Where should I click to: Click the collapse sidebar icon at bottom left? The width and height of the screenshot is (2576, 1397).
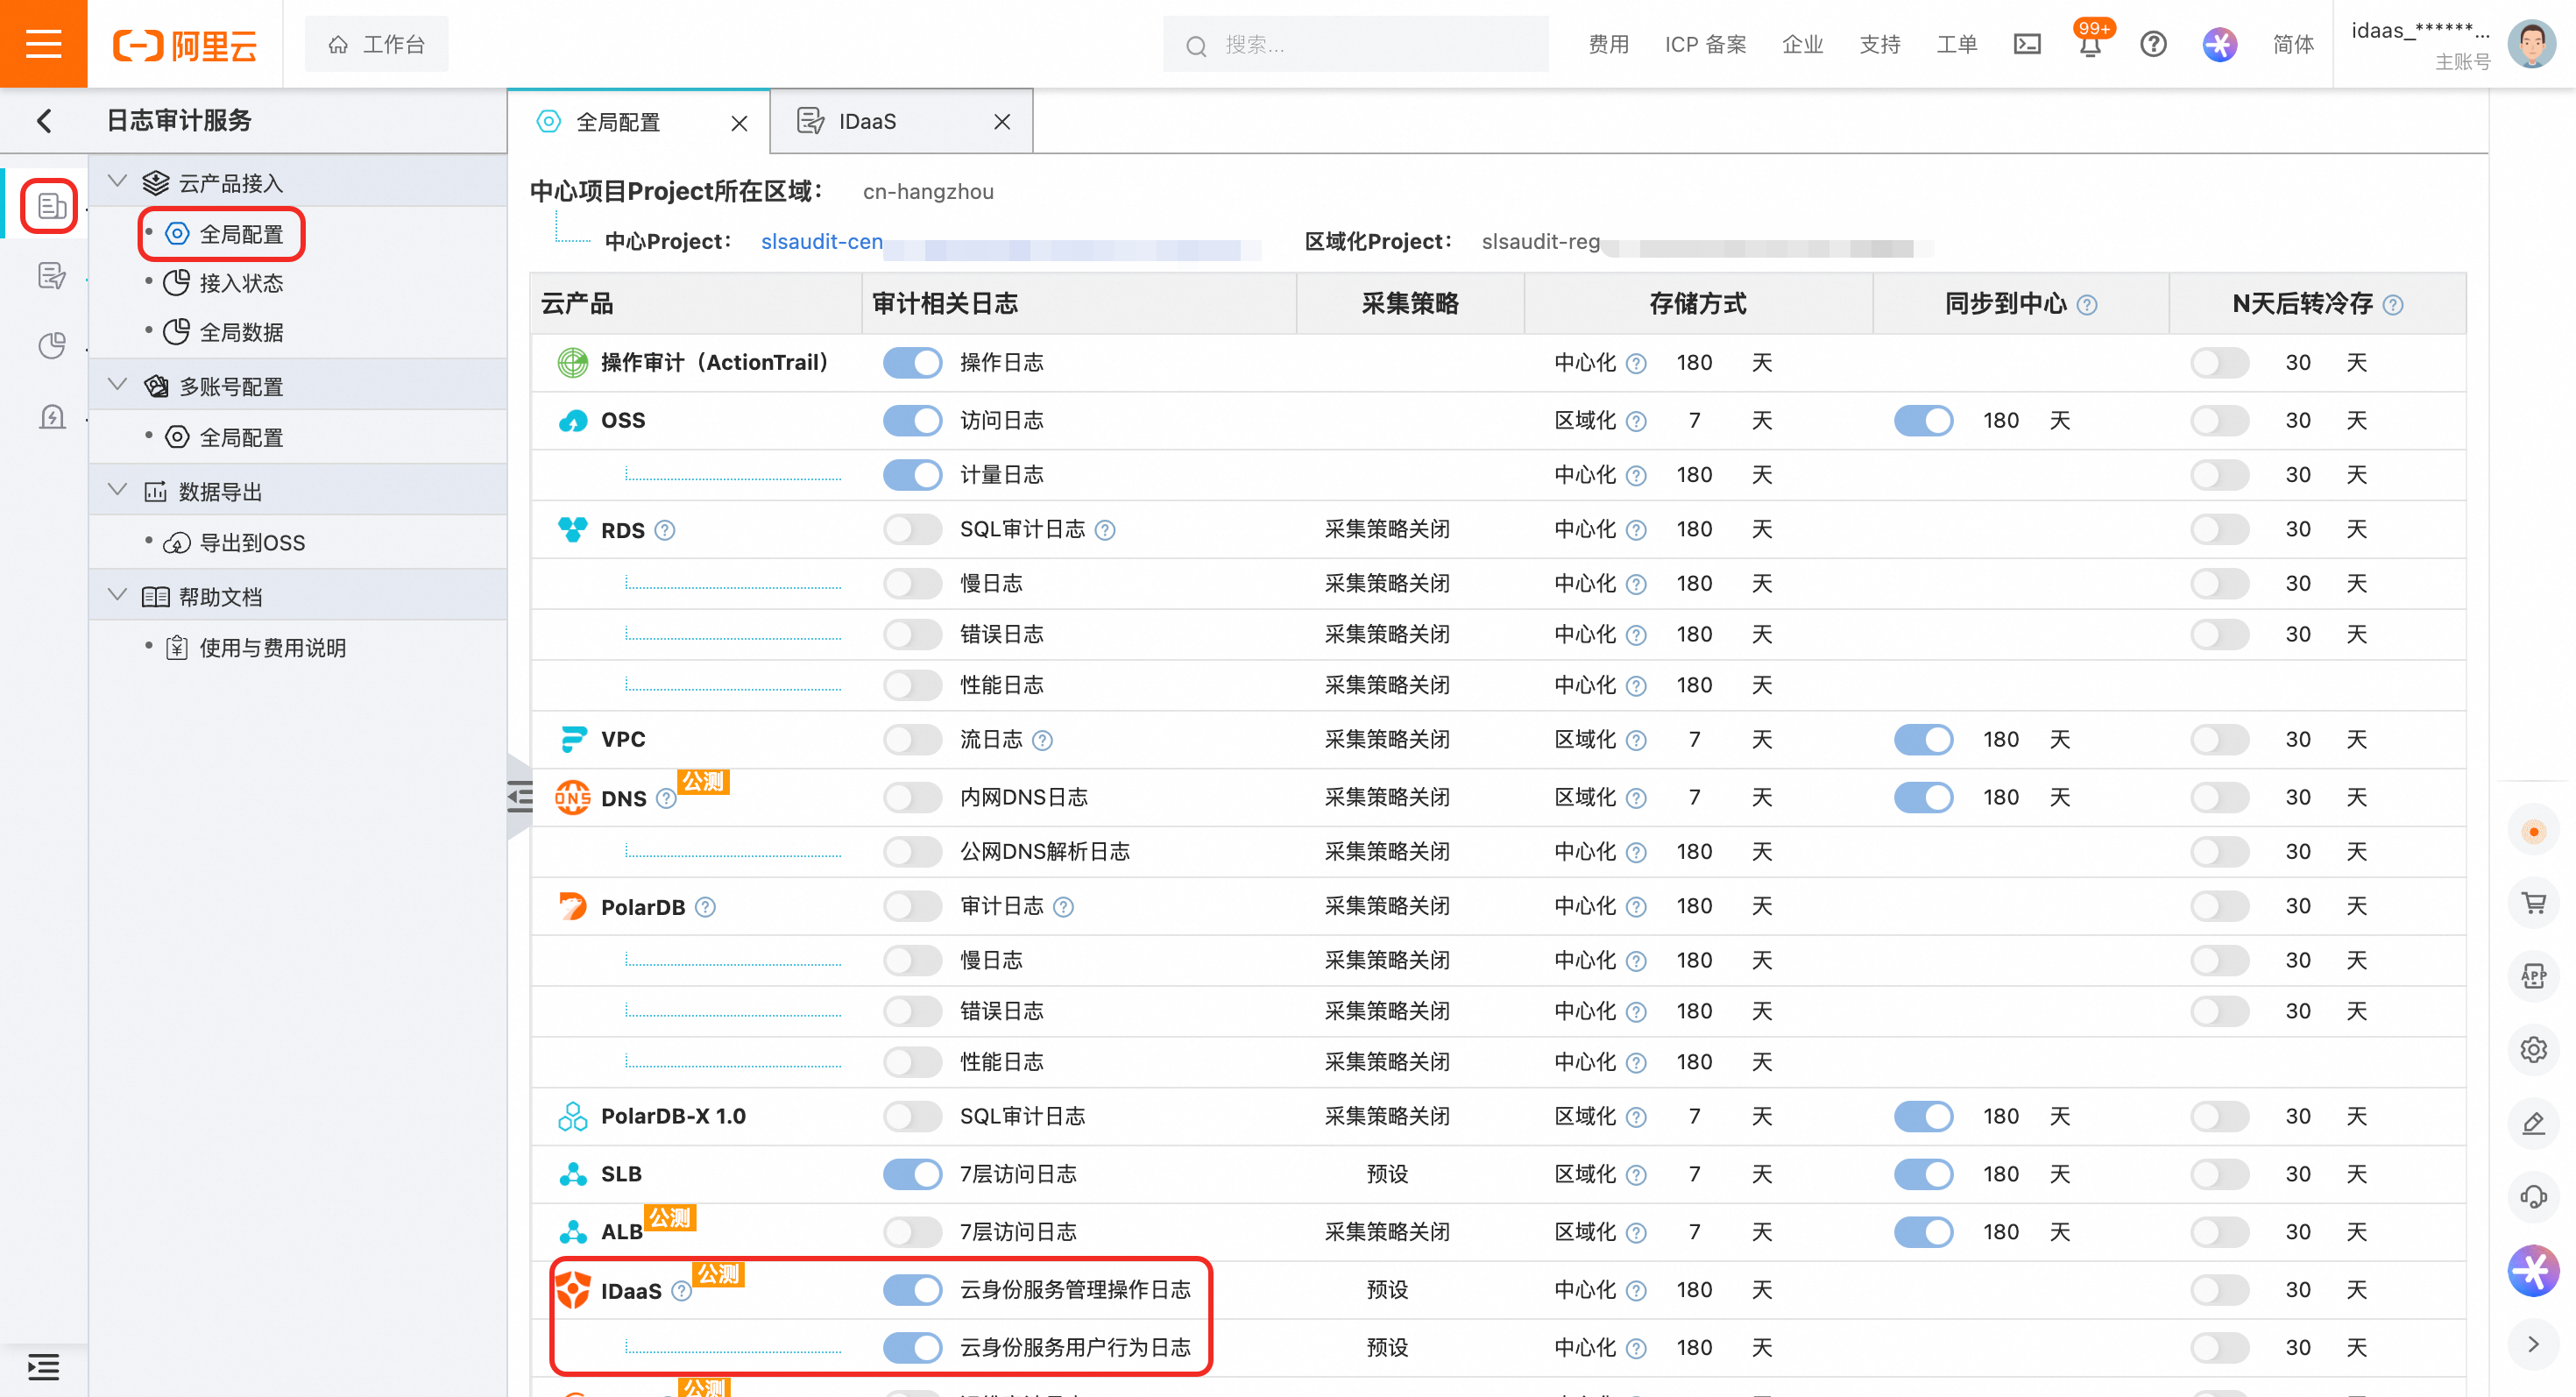[43, 1366]
